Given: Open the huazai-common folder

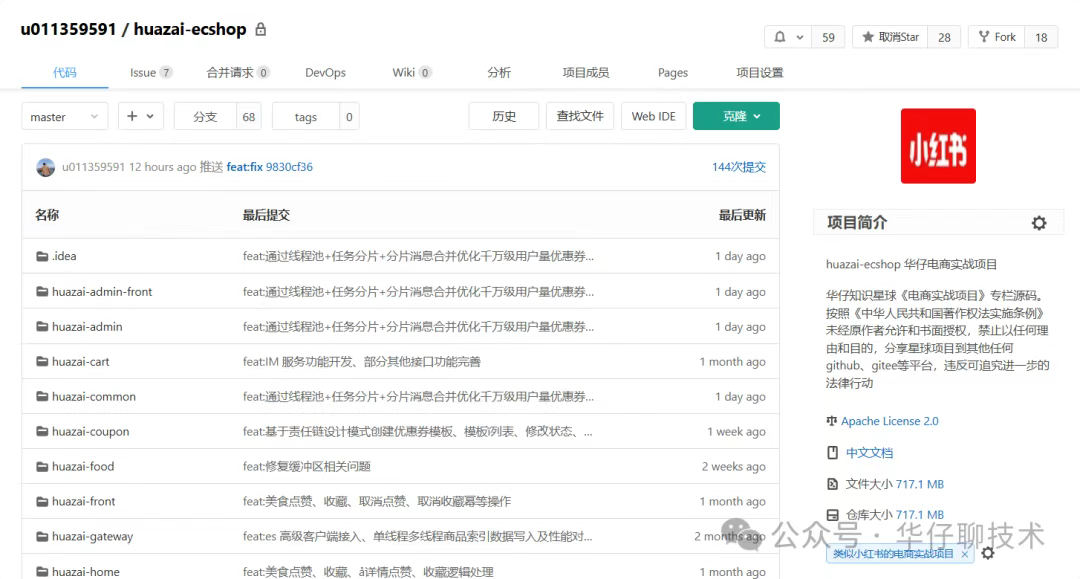Looking at the screenshot, I should click(x=94, y=397).
